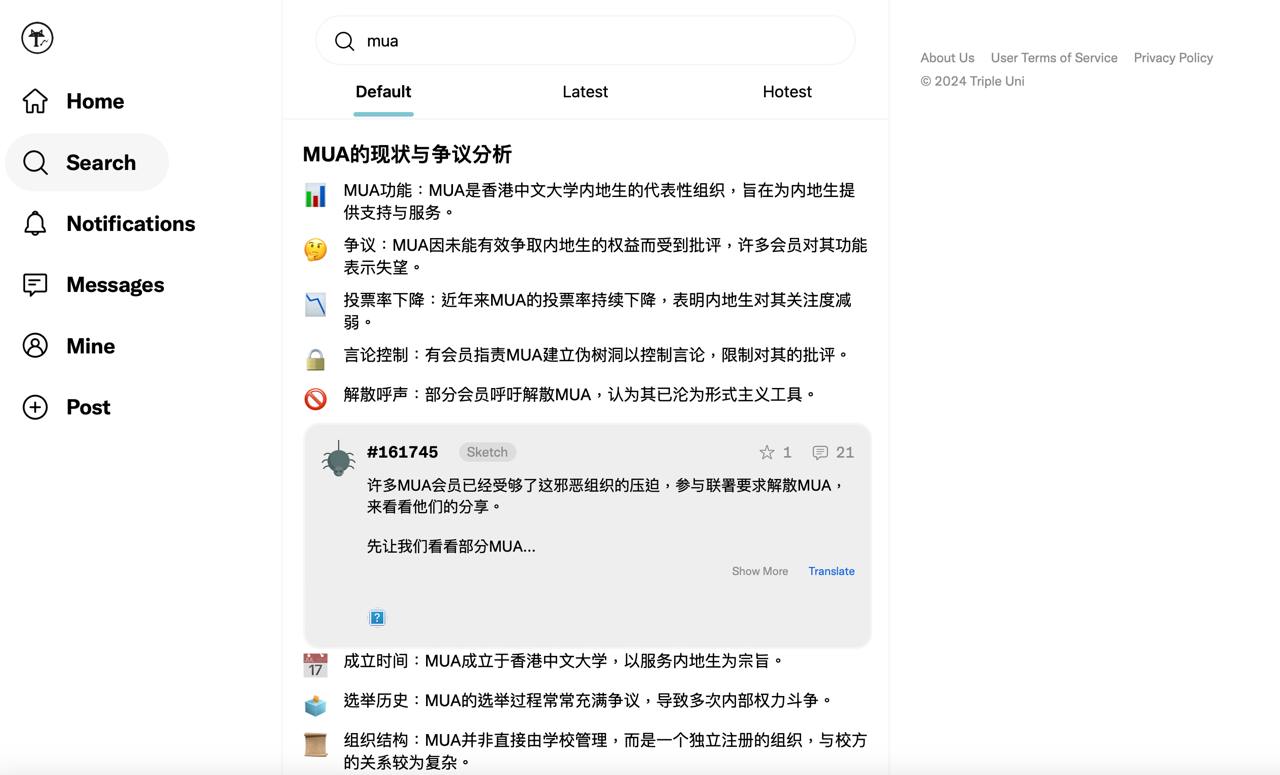Expand post with Show More

click(759, 571)
